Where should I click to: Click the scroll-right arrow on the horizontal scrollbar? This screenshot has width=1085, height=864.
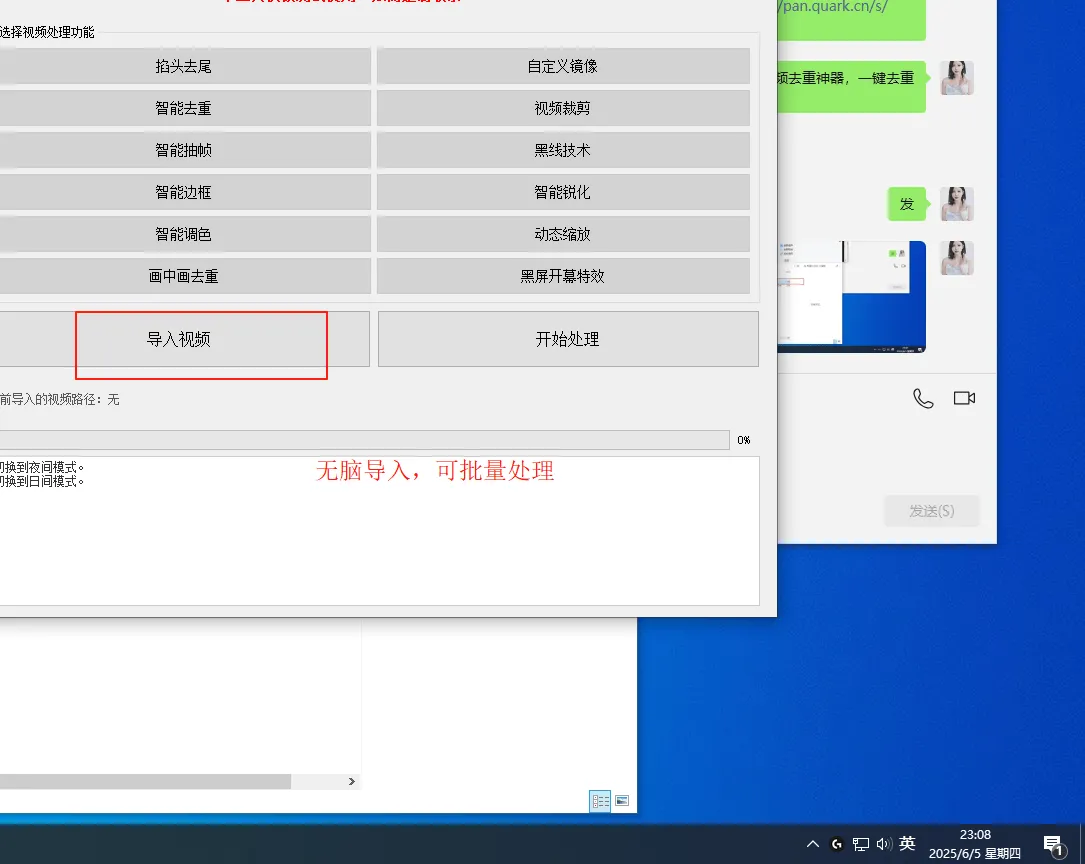(351, 781)
